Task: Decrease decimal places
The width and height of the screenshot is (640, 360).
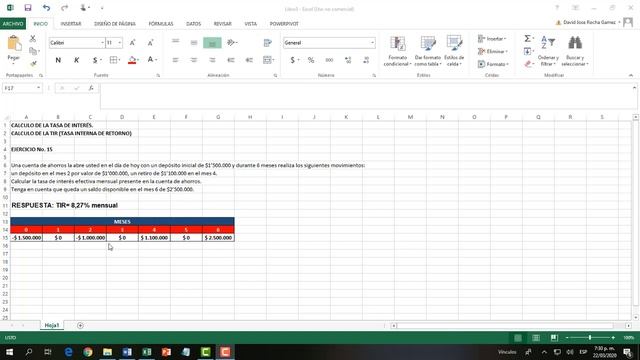Action: (x=366, y=60)
